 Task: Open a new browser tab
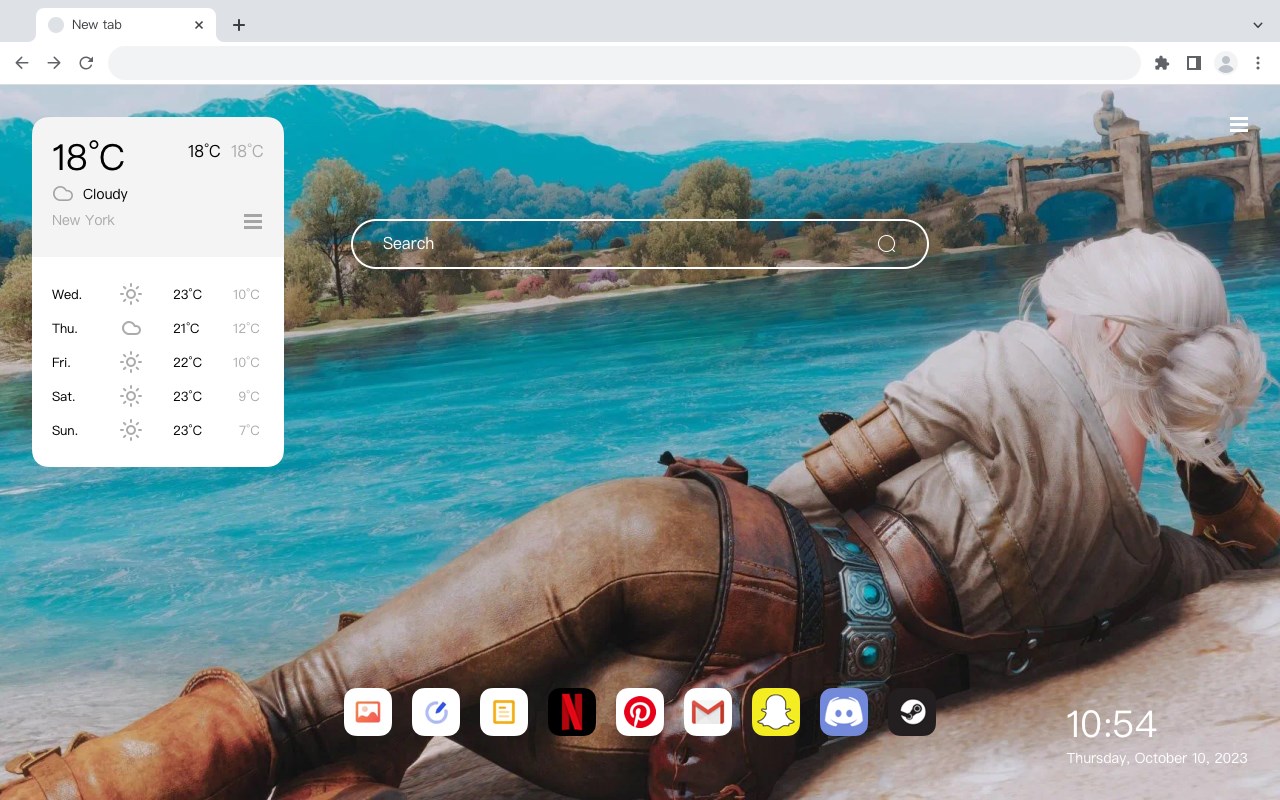coord(239,25)
